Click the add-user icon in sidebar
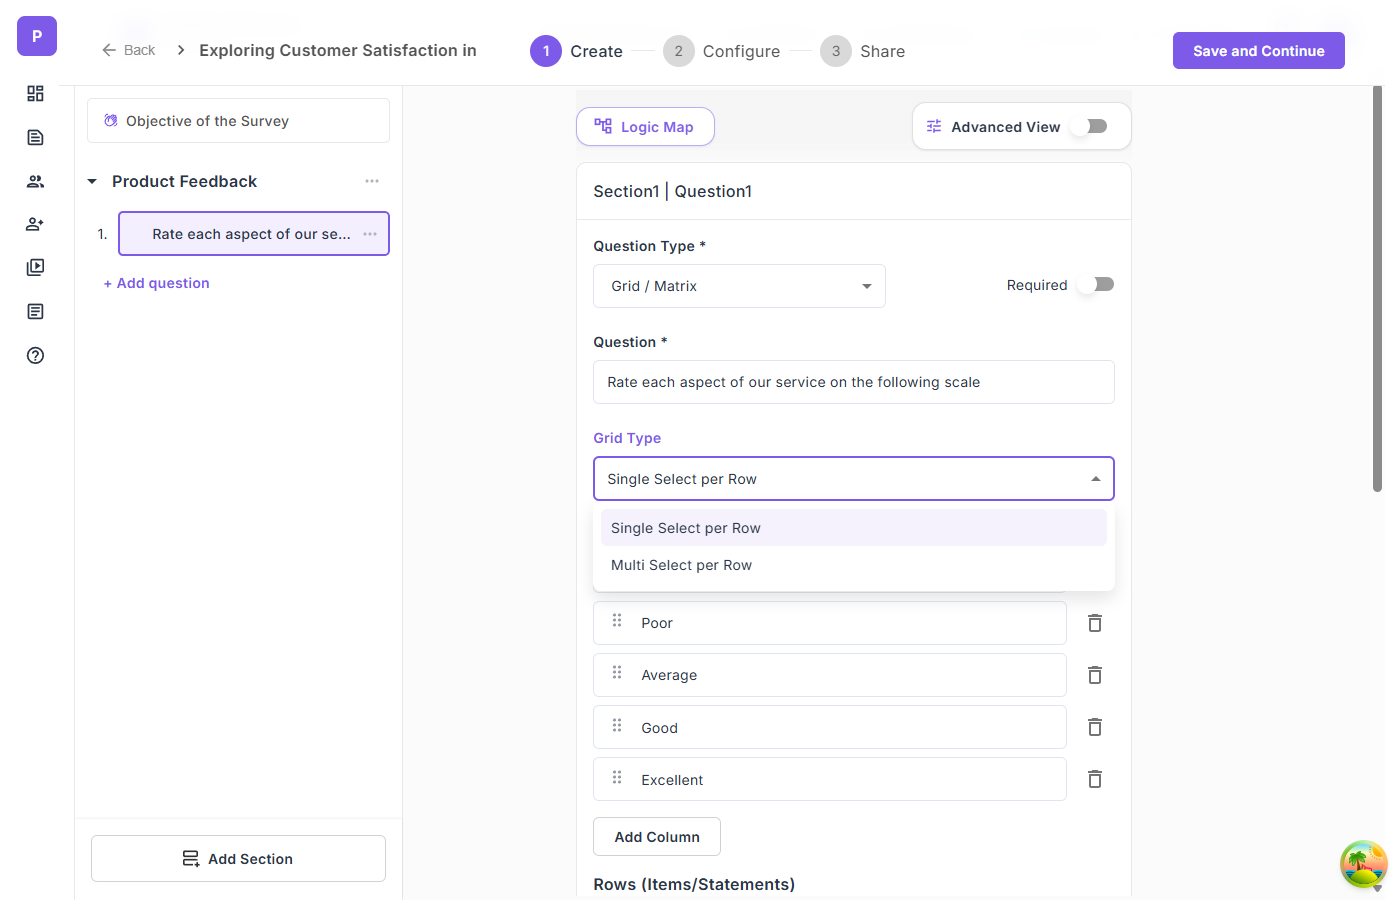1400x900 pixels. point(35,224)
